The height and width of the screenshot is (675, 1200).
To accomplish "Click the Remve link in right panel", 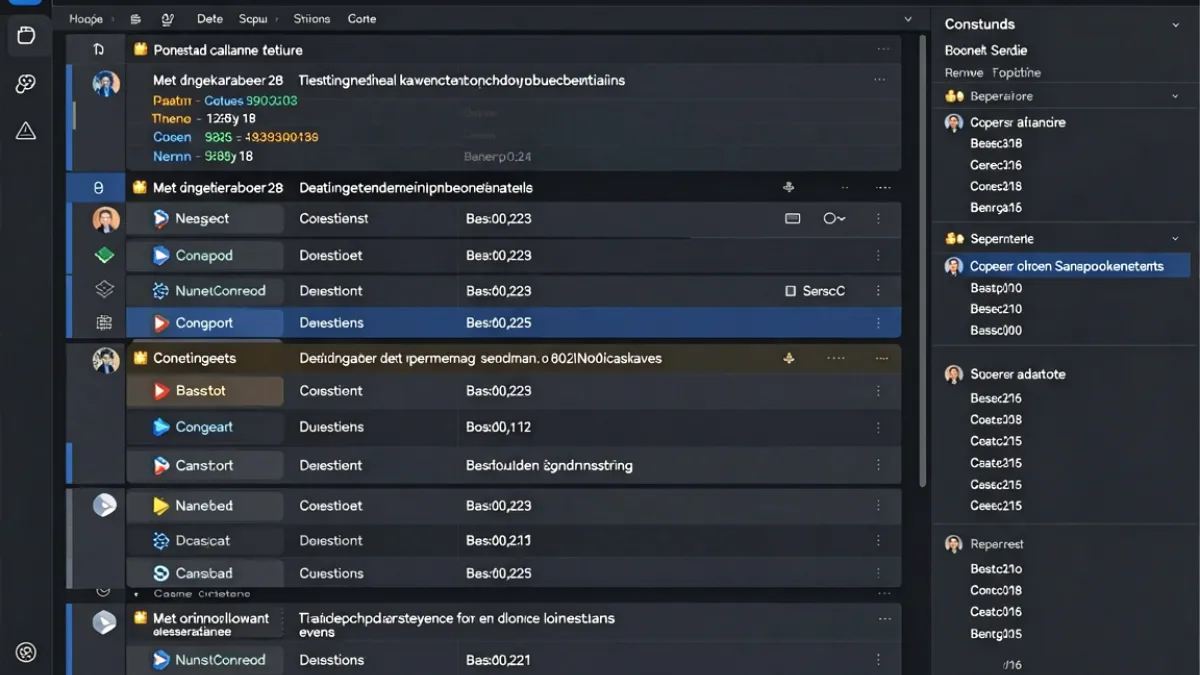I will pyautogui.click(x=963, y=73).
